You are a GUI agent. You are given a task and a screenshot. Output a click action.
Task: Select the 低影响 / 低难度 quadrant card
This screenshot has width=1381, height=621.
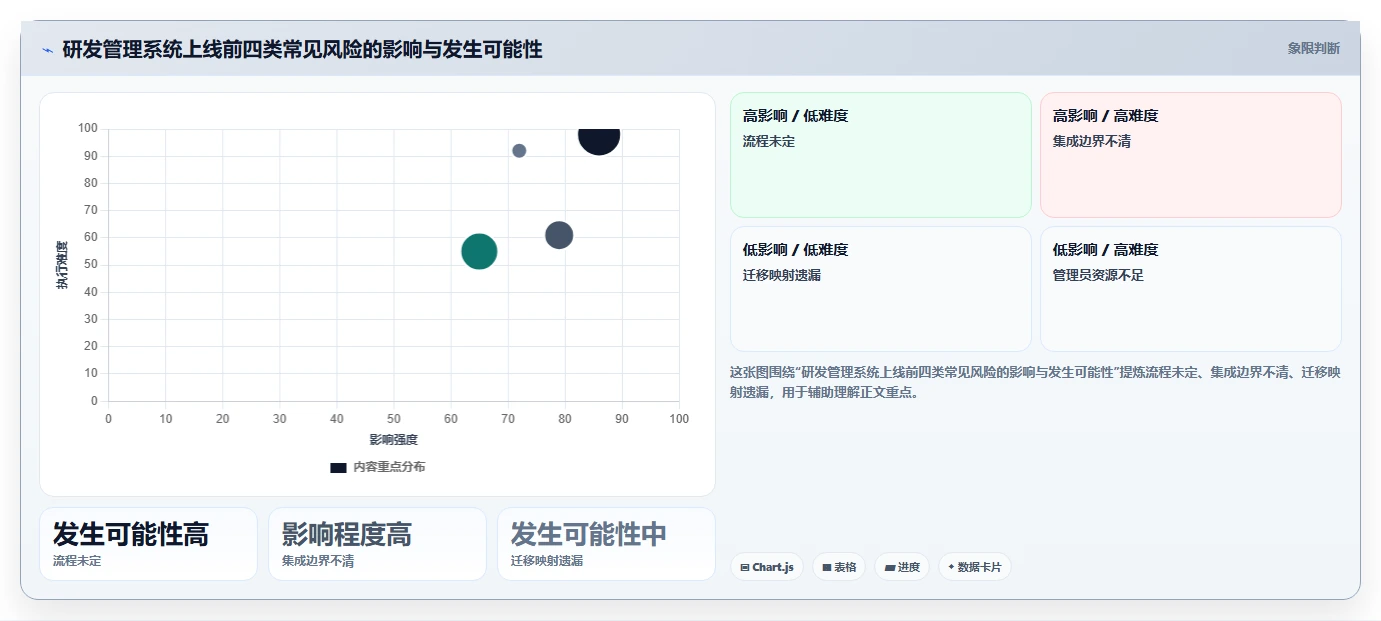coord(880,289)
